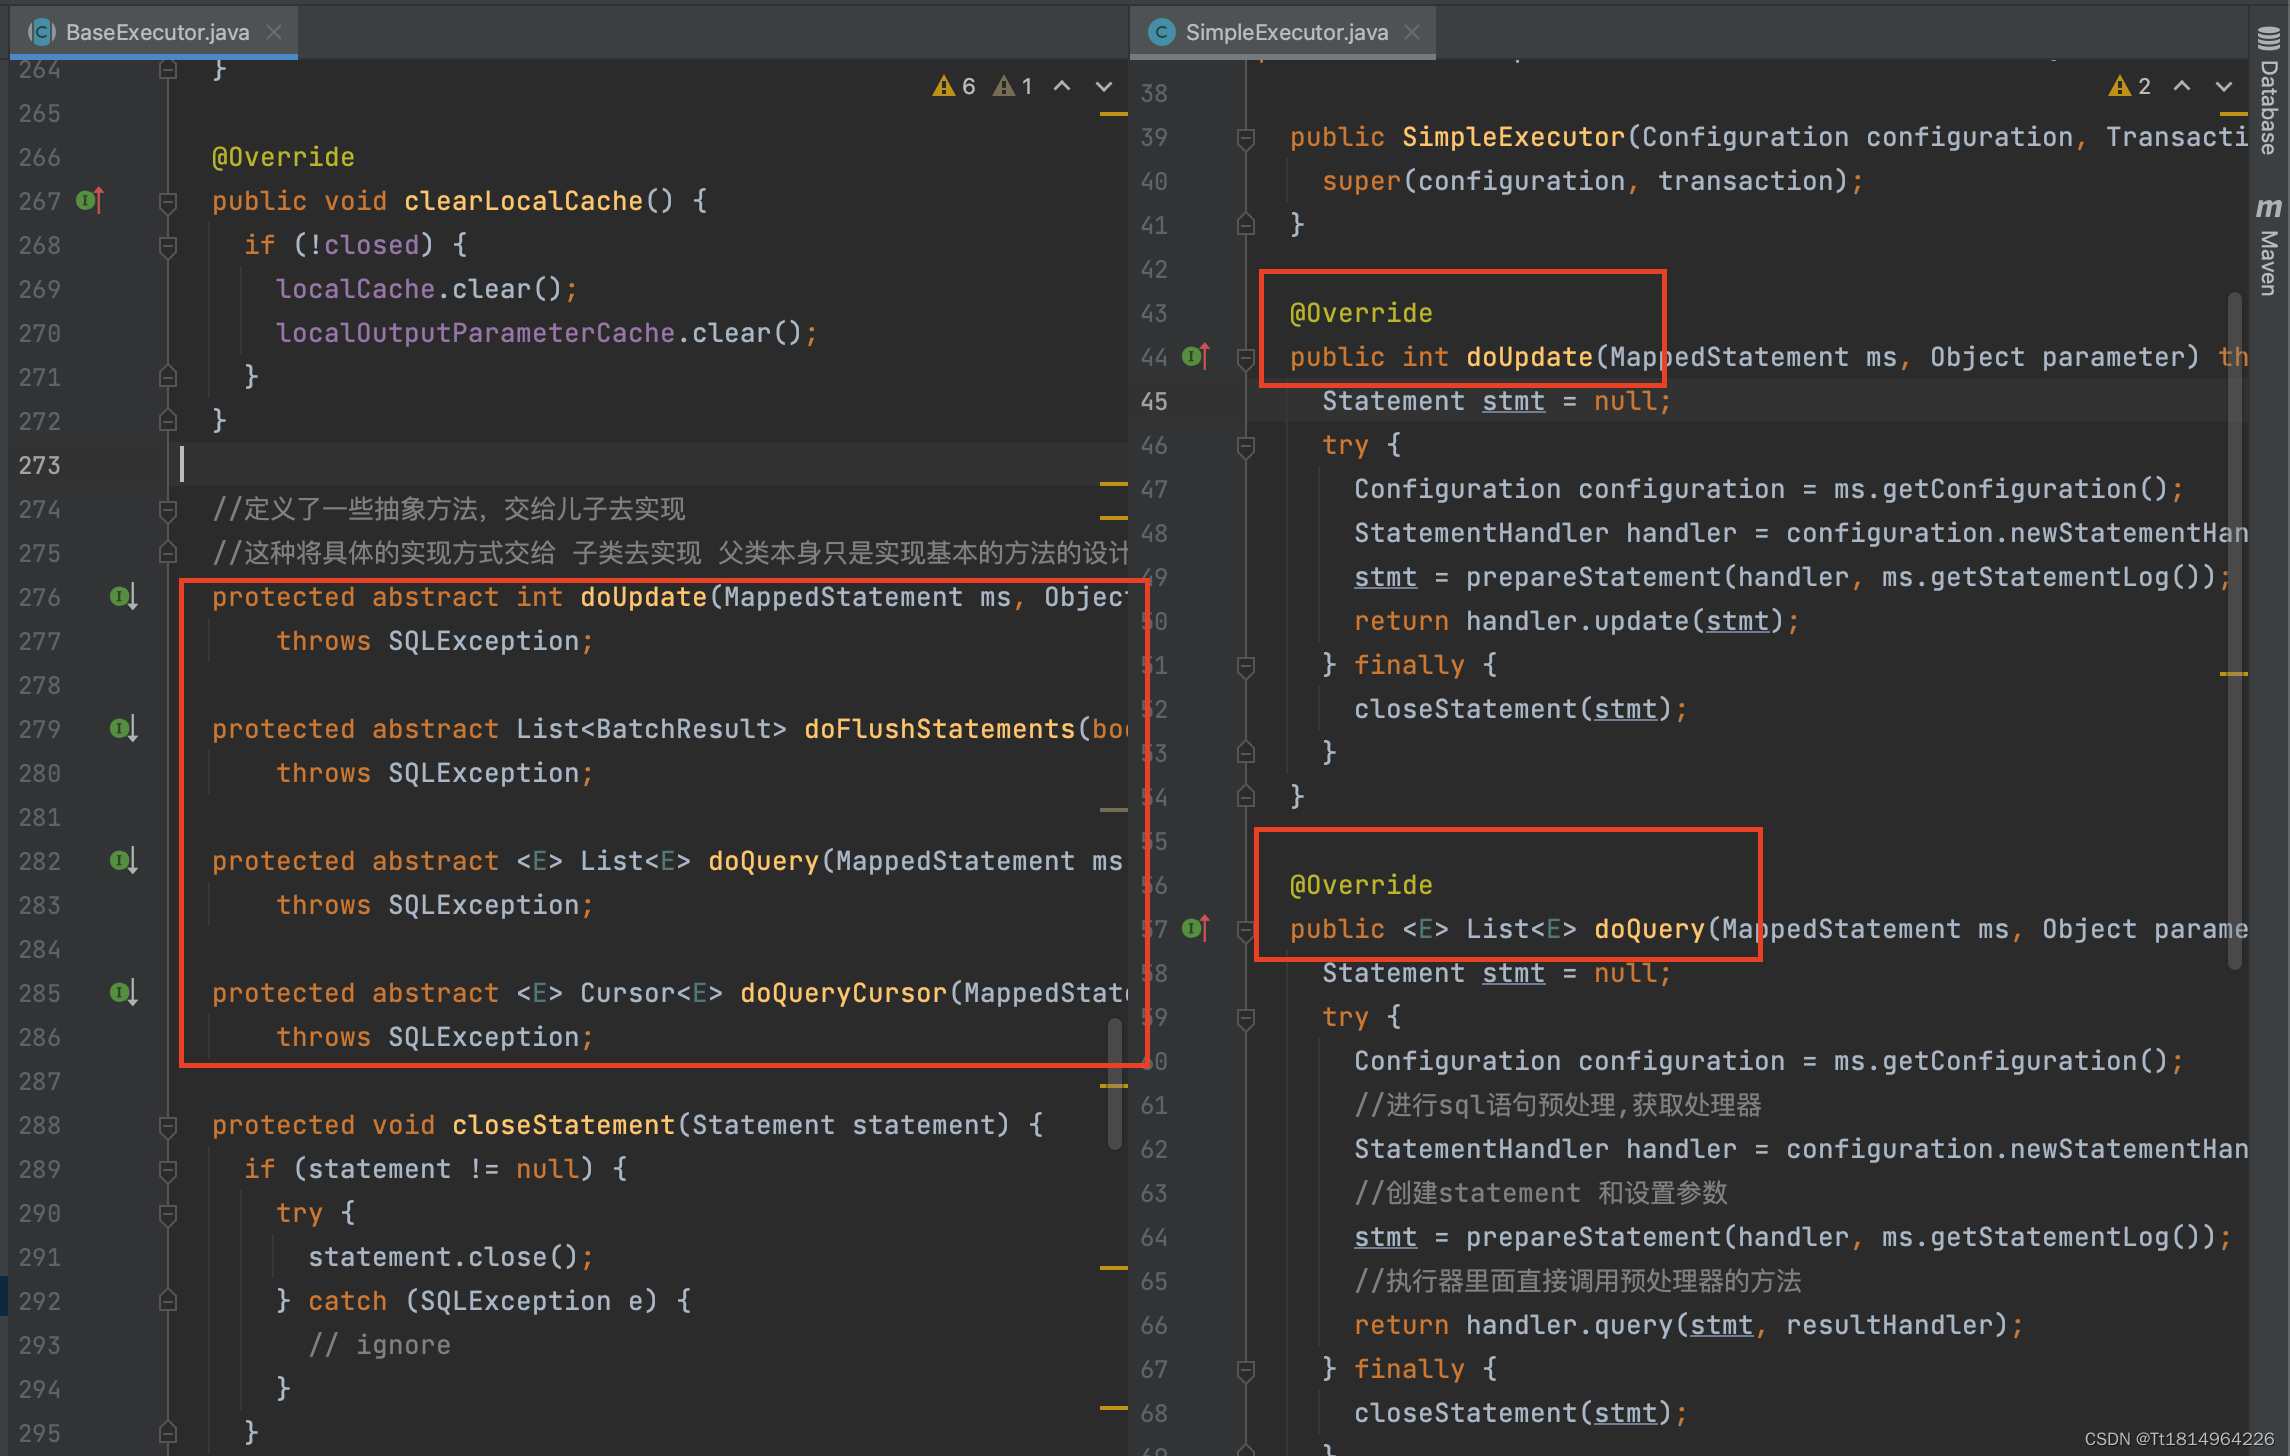Close the BaseExecutor.java tab
This screenshot has height=1456, width=2290.
tap(274, 32)
